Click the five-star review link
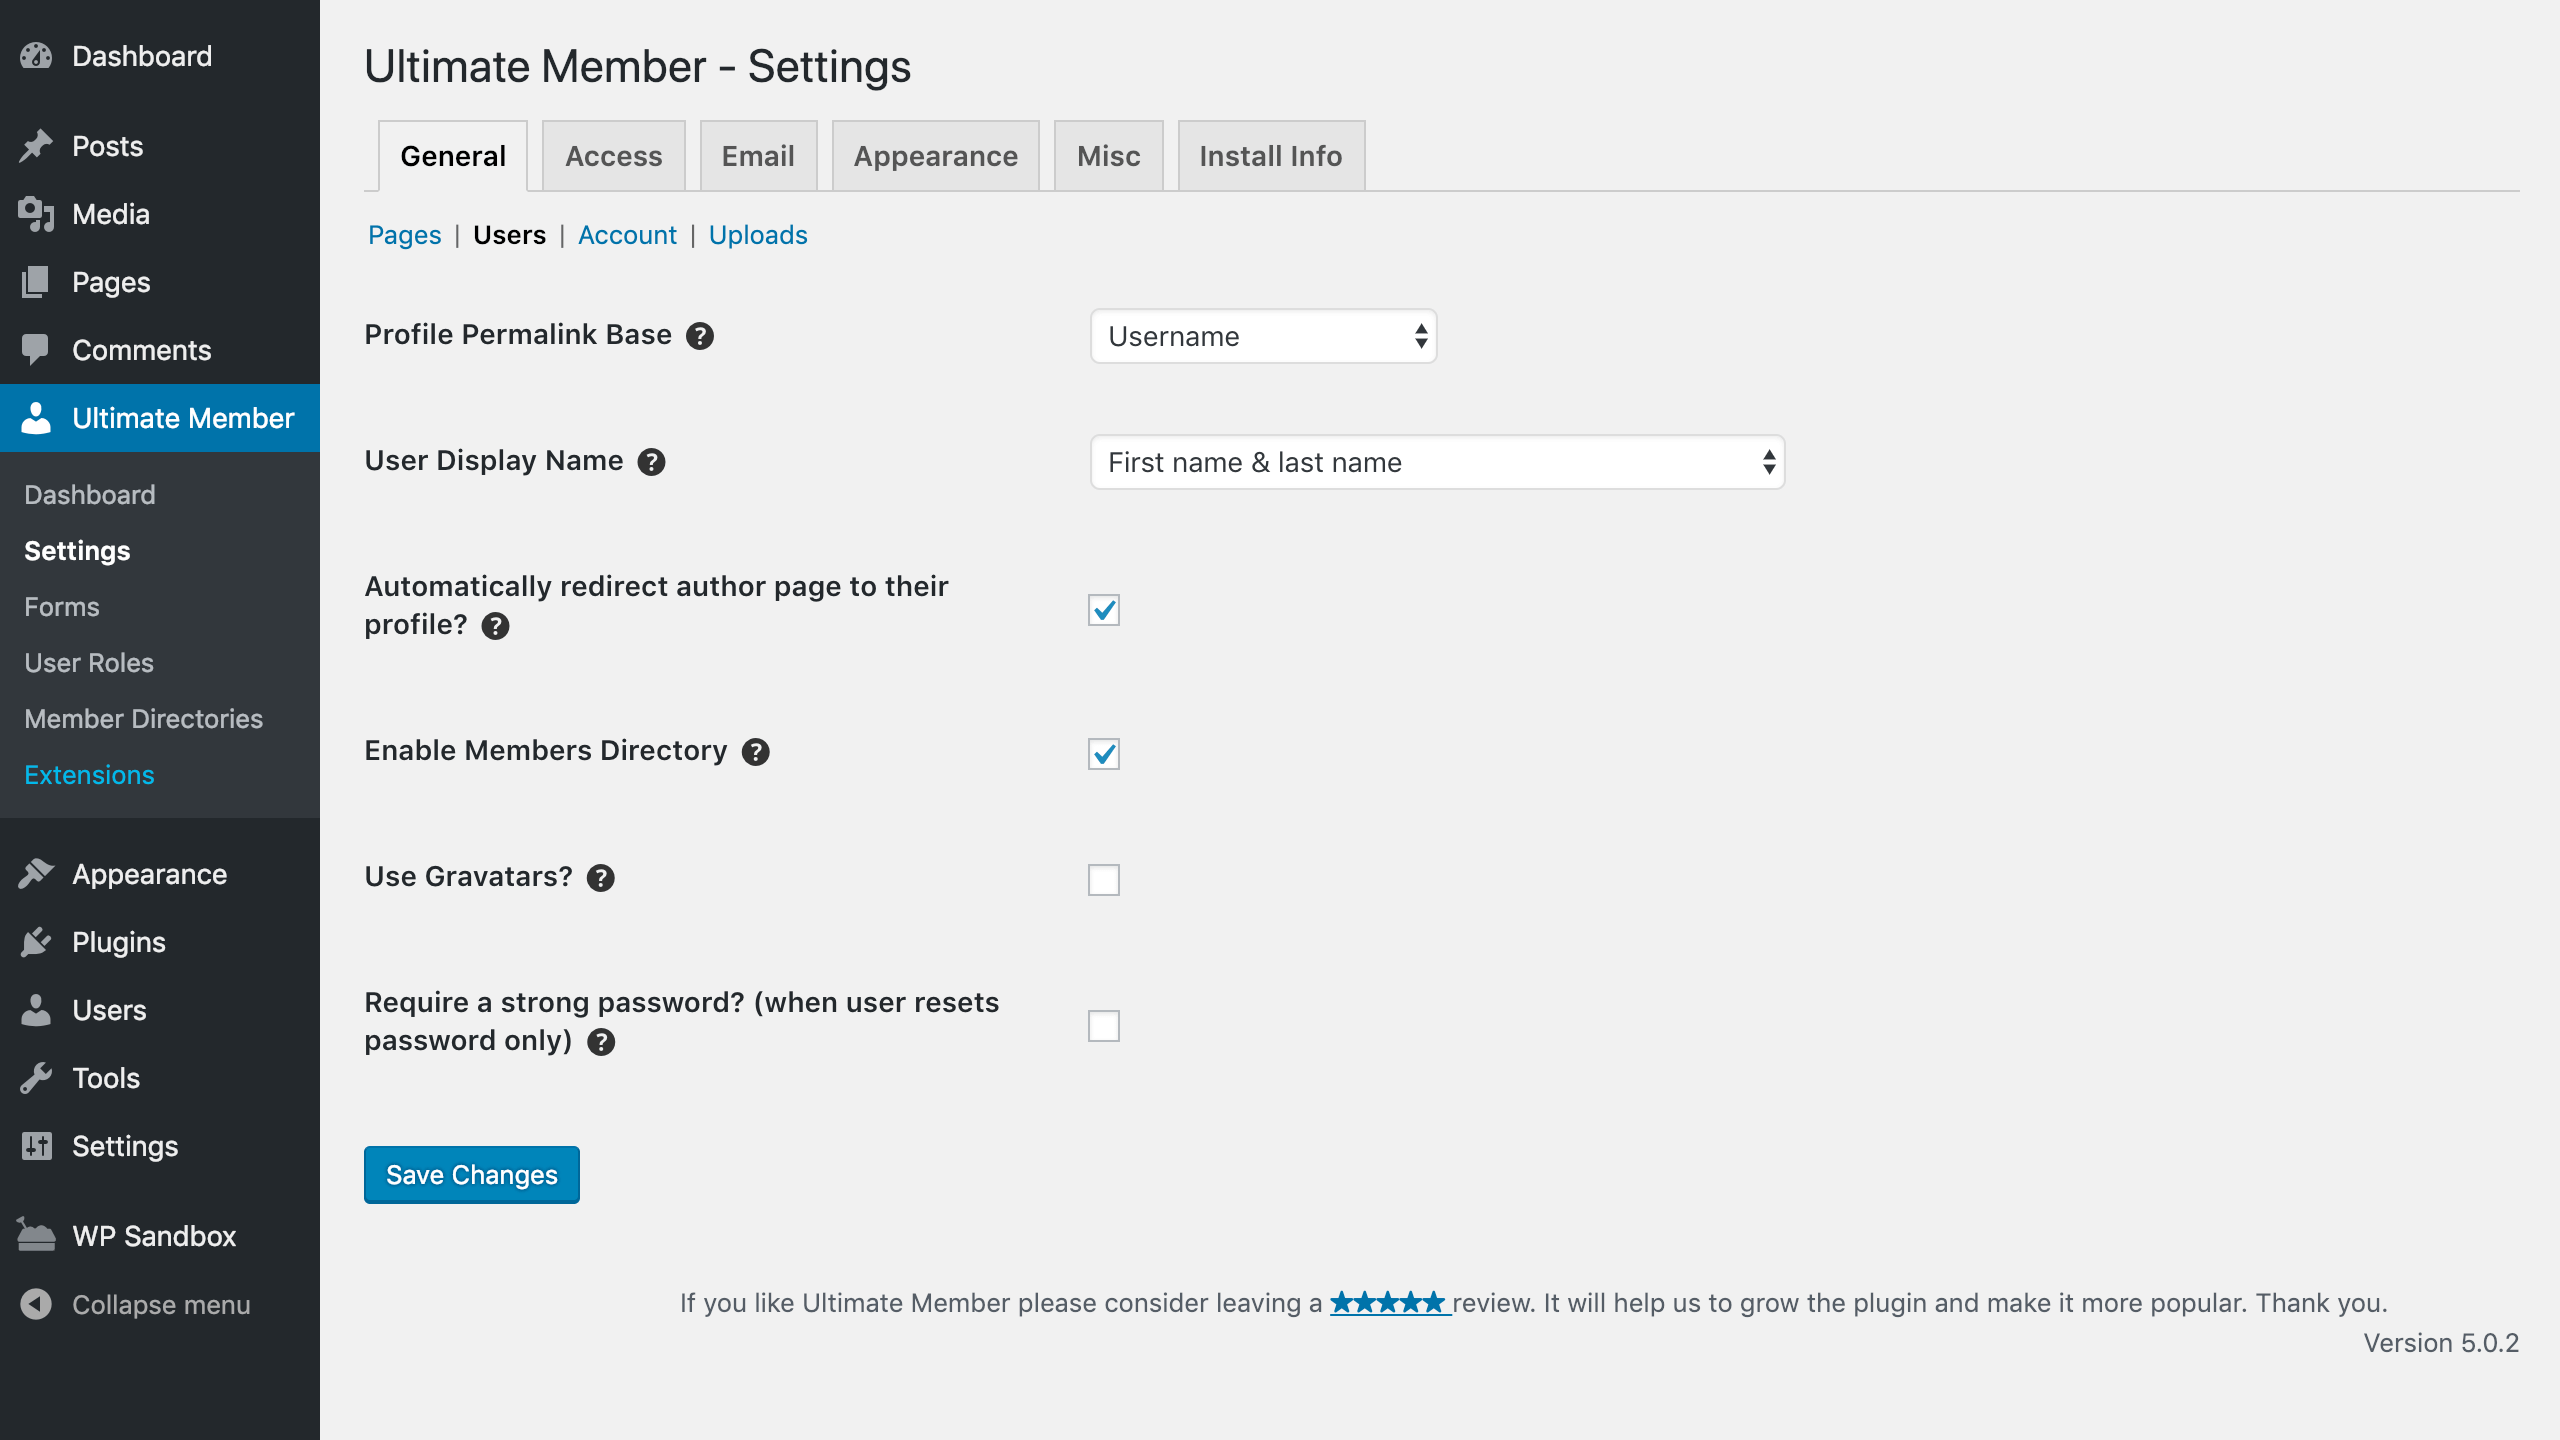 pyautogui.click(x=1388, y=1303)
